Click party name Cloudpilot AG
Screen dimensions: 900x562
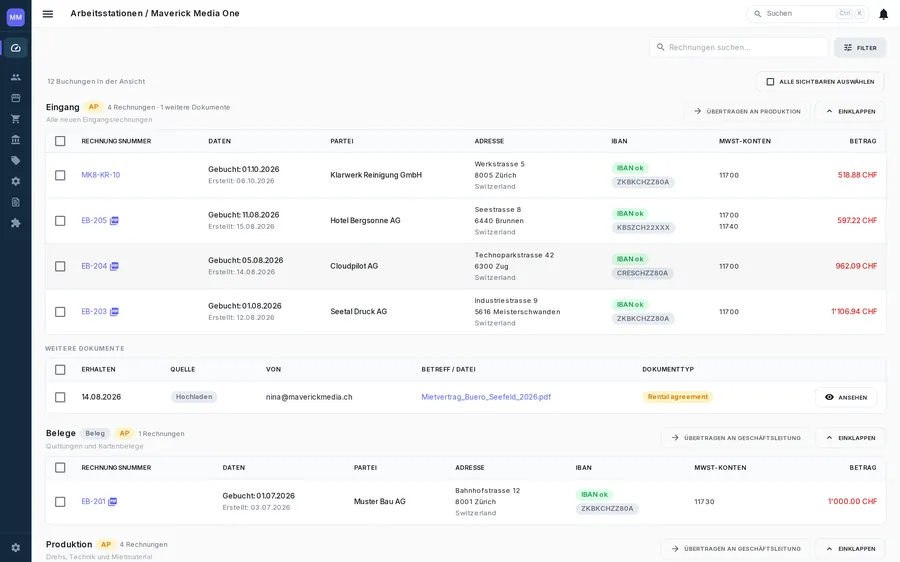(x=354, y=266)
